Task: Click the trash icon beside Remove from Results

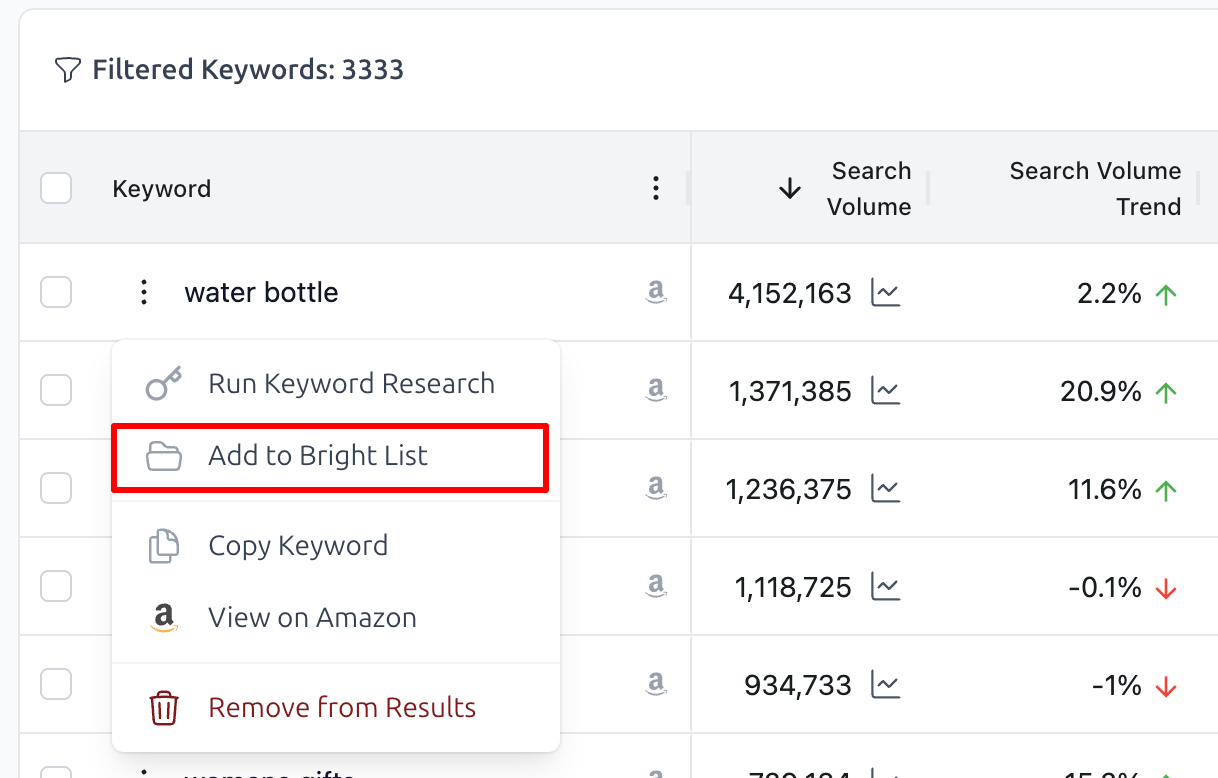Action: coord(164,707)
